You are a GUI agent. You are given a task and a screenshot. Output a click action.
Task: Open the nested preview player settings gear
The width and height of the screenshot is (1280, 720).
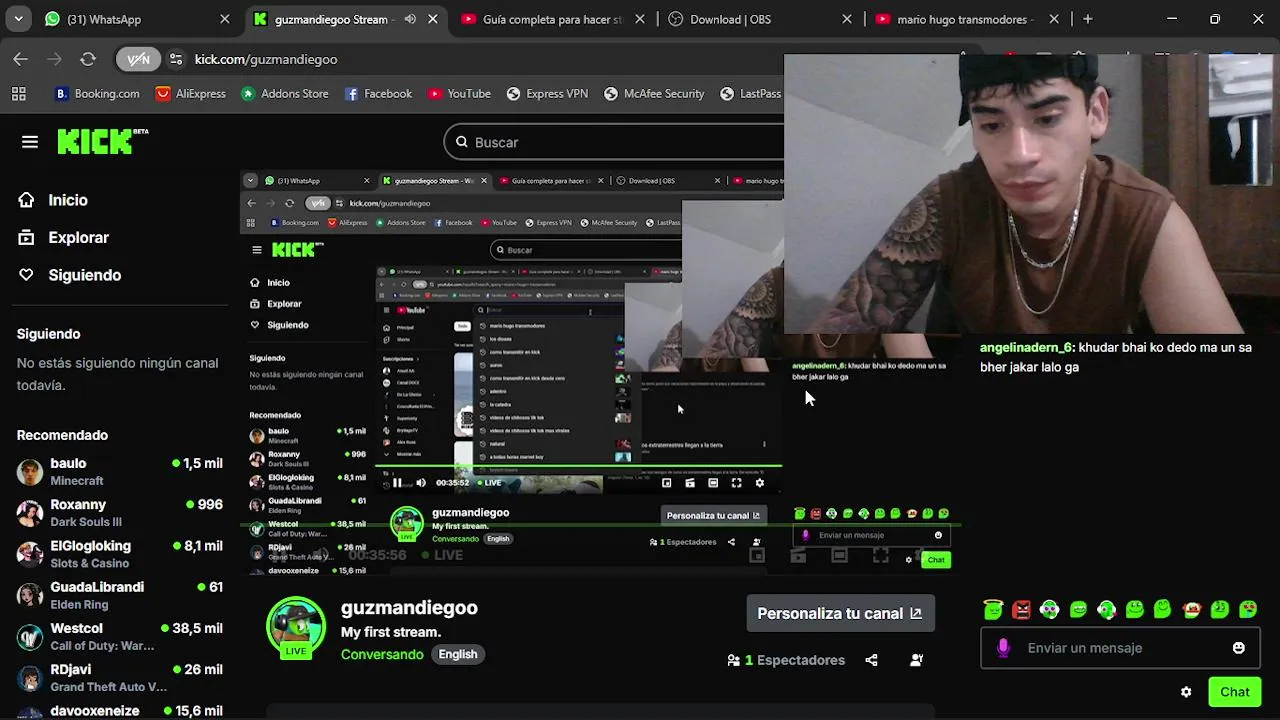[760, 483]
